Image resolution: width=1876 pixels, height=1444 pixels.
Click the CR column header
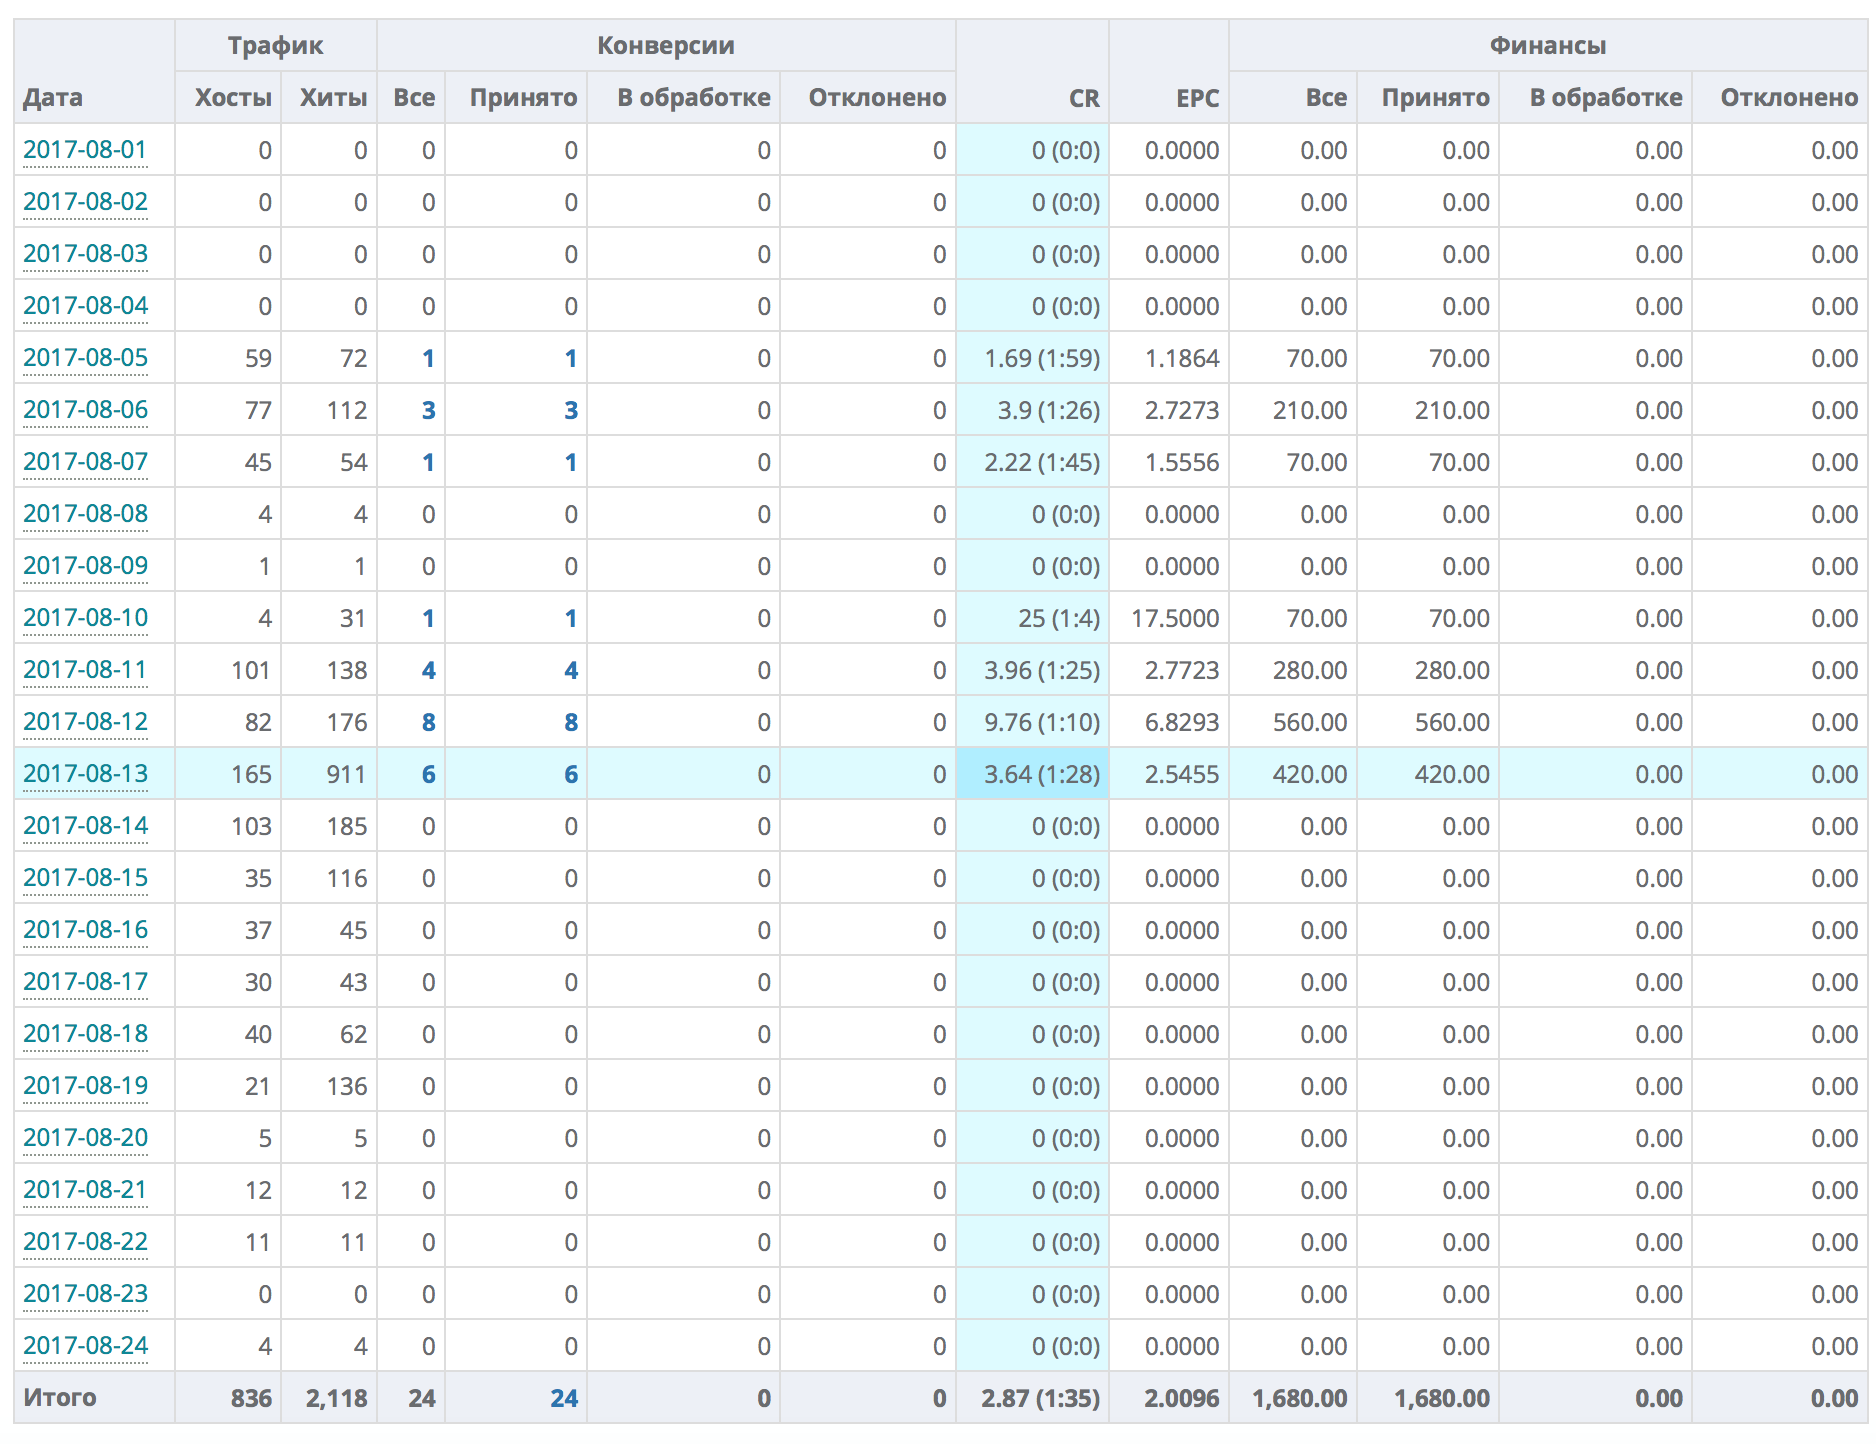coord(1084,98)
